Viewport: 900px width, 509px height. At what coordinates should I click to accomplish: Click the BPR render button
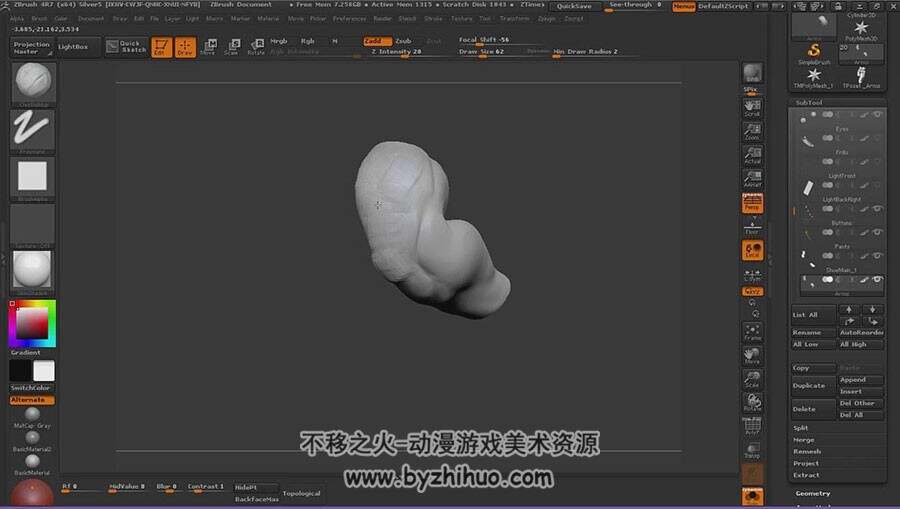click(752, 74)
